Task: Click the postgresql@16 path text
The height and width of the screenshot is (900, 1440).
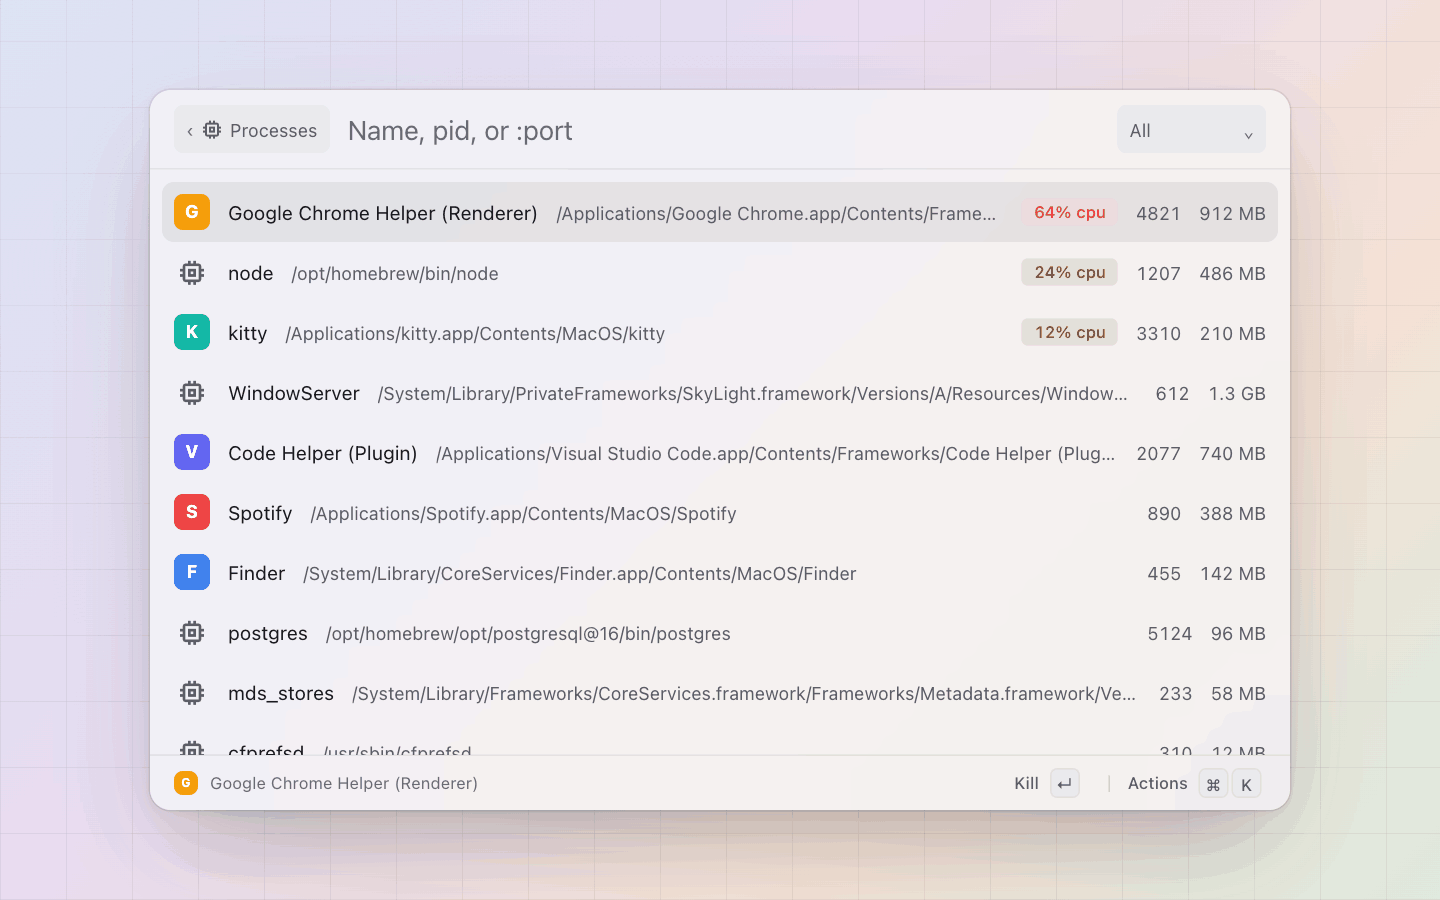Action: coord(528,633)
